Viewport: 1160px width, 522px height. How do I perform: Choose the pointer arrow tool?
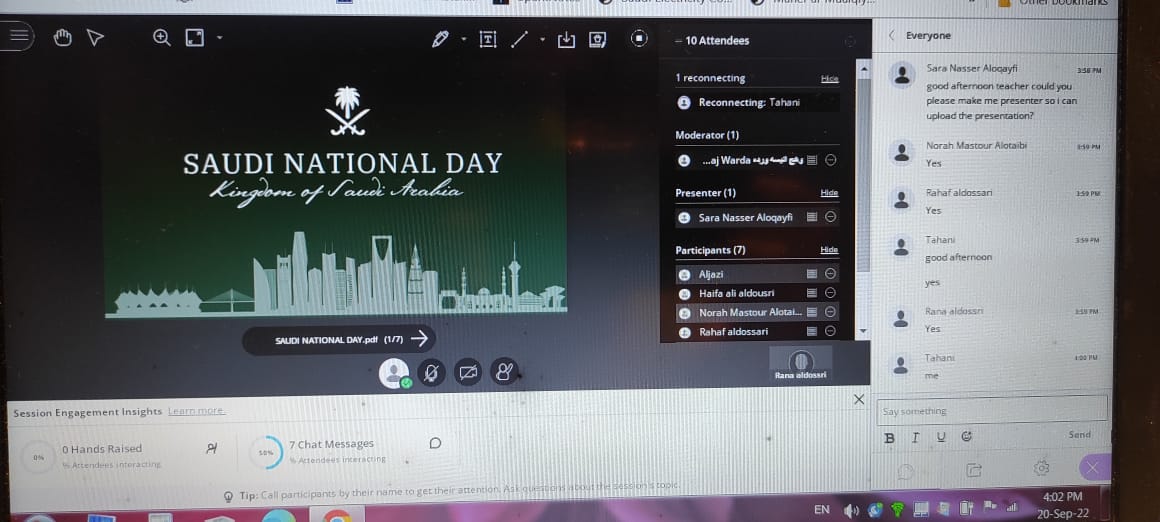[x=95, y=38]
